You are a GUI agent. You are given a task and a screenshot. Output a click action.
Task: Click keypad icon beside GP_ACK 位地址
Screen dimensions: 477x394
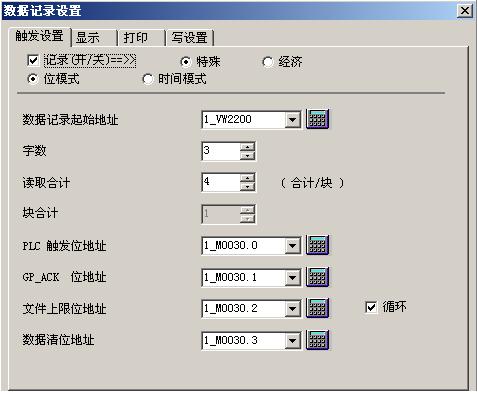[317, 277]
